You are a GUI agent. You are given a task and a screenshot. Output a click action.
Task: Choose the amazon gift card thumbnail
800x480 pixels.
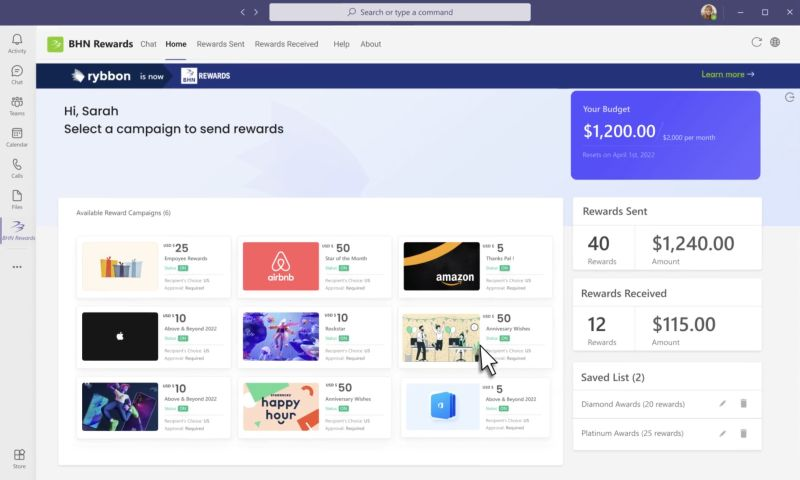pos(441,266)
